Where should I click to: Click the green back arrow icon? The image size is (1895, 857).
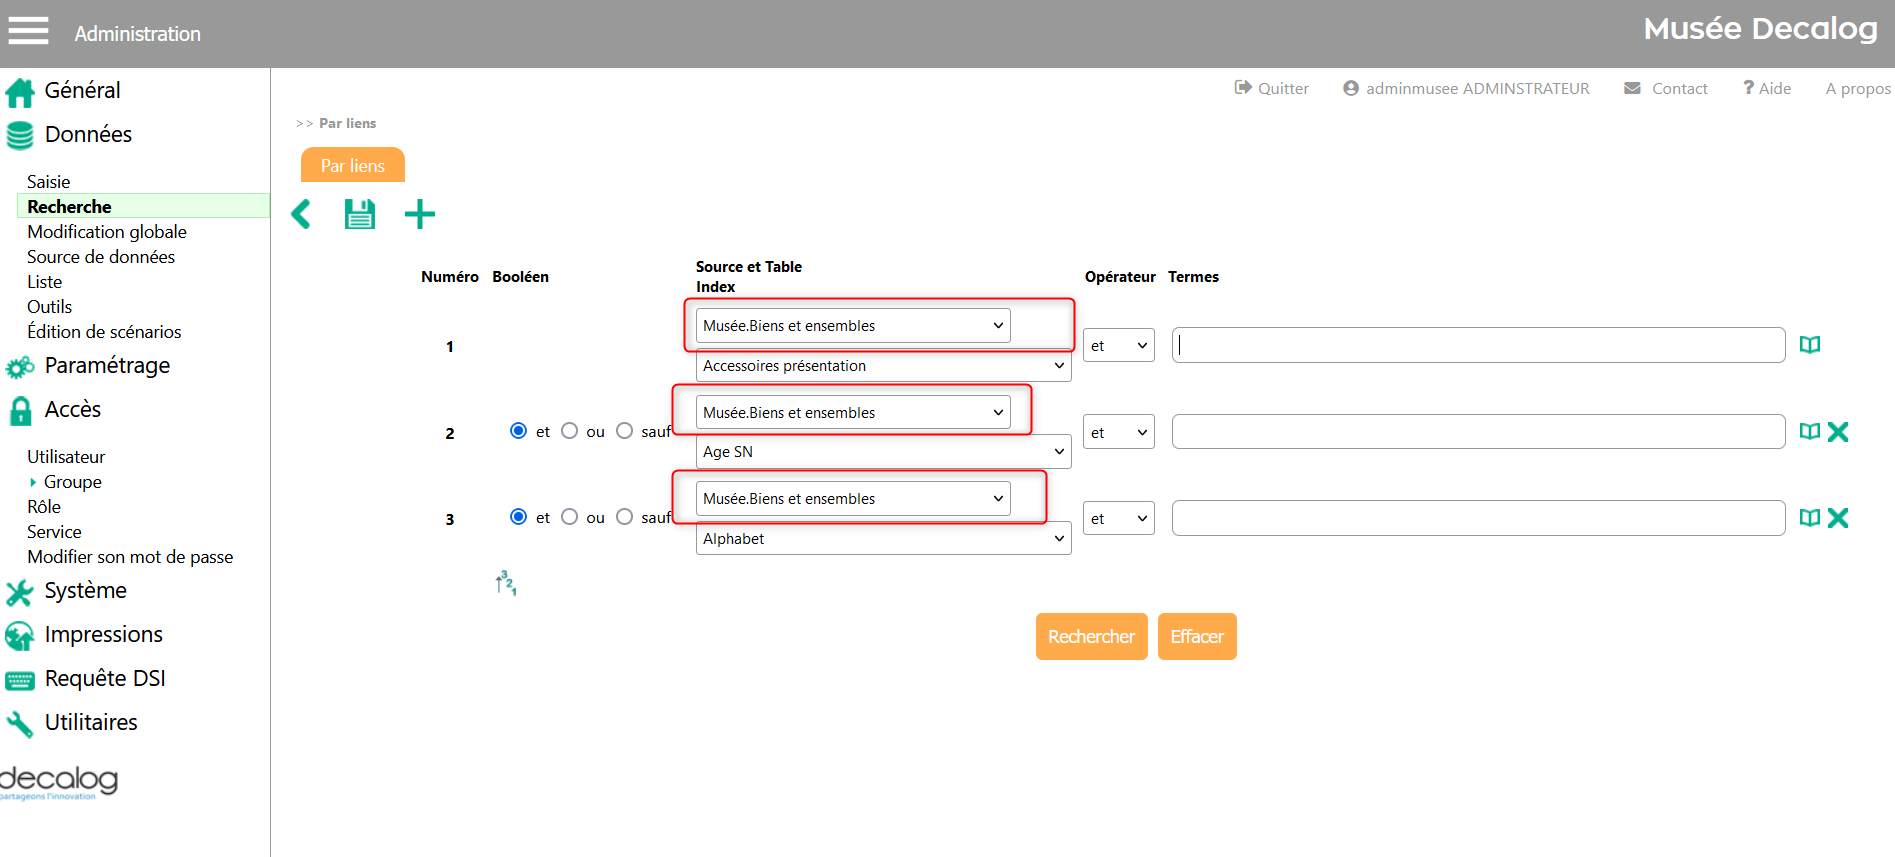[301, 214]
